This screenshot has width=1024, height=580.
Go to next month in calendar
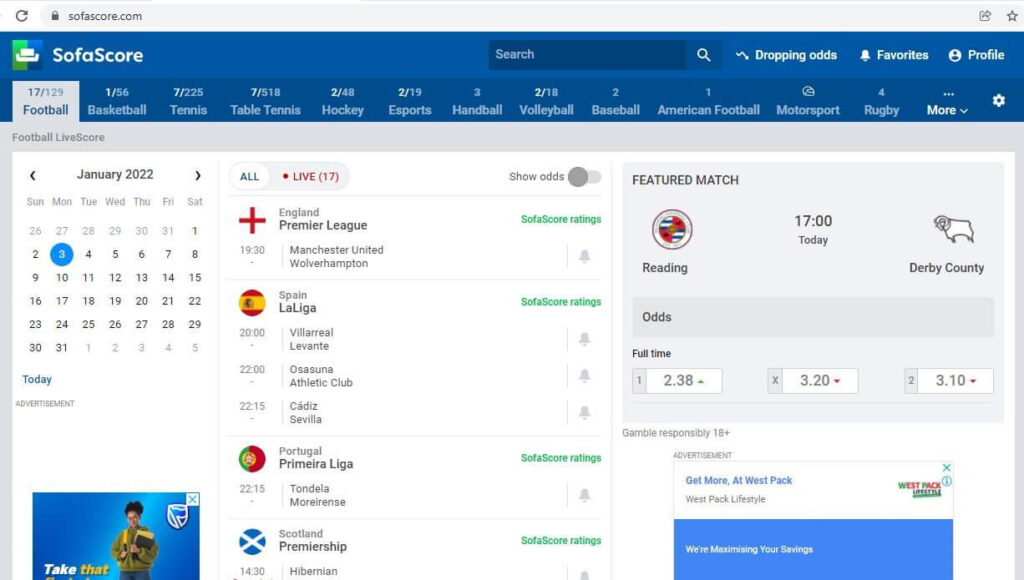198,174
